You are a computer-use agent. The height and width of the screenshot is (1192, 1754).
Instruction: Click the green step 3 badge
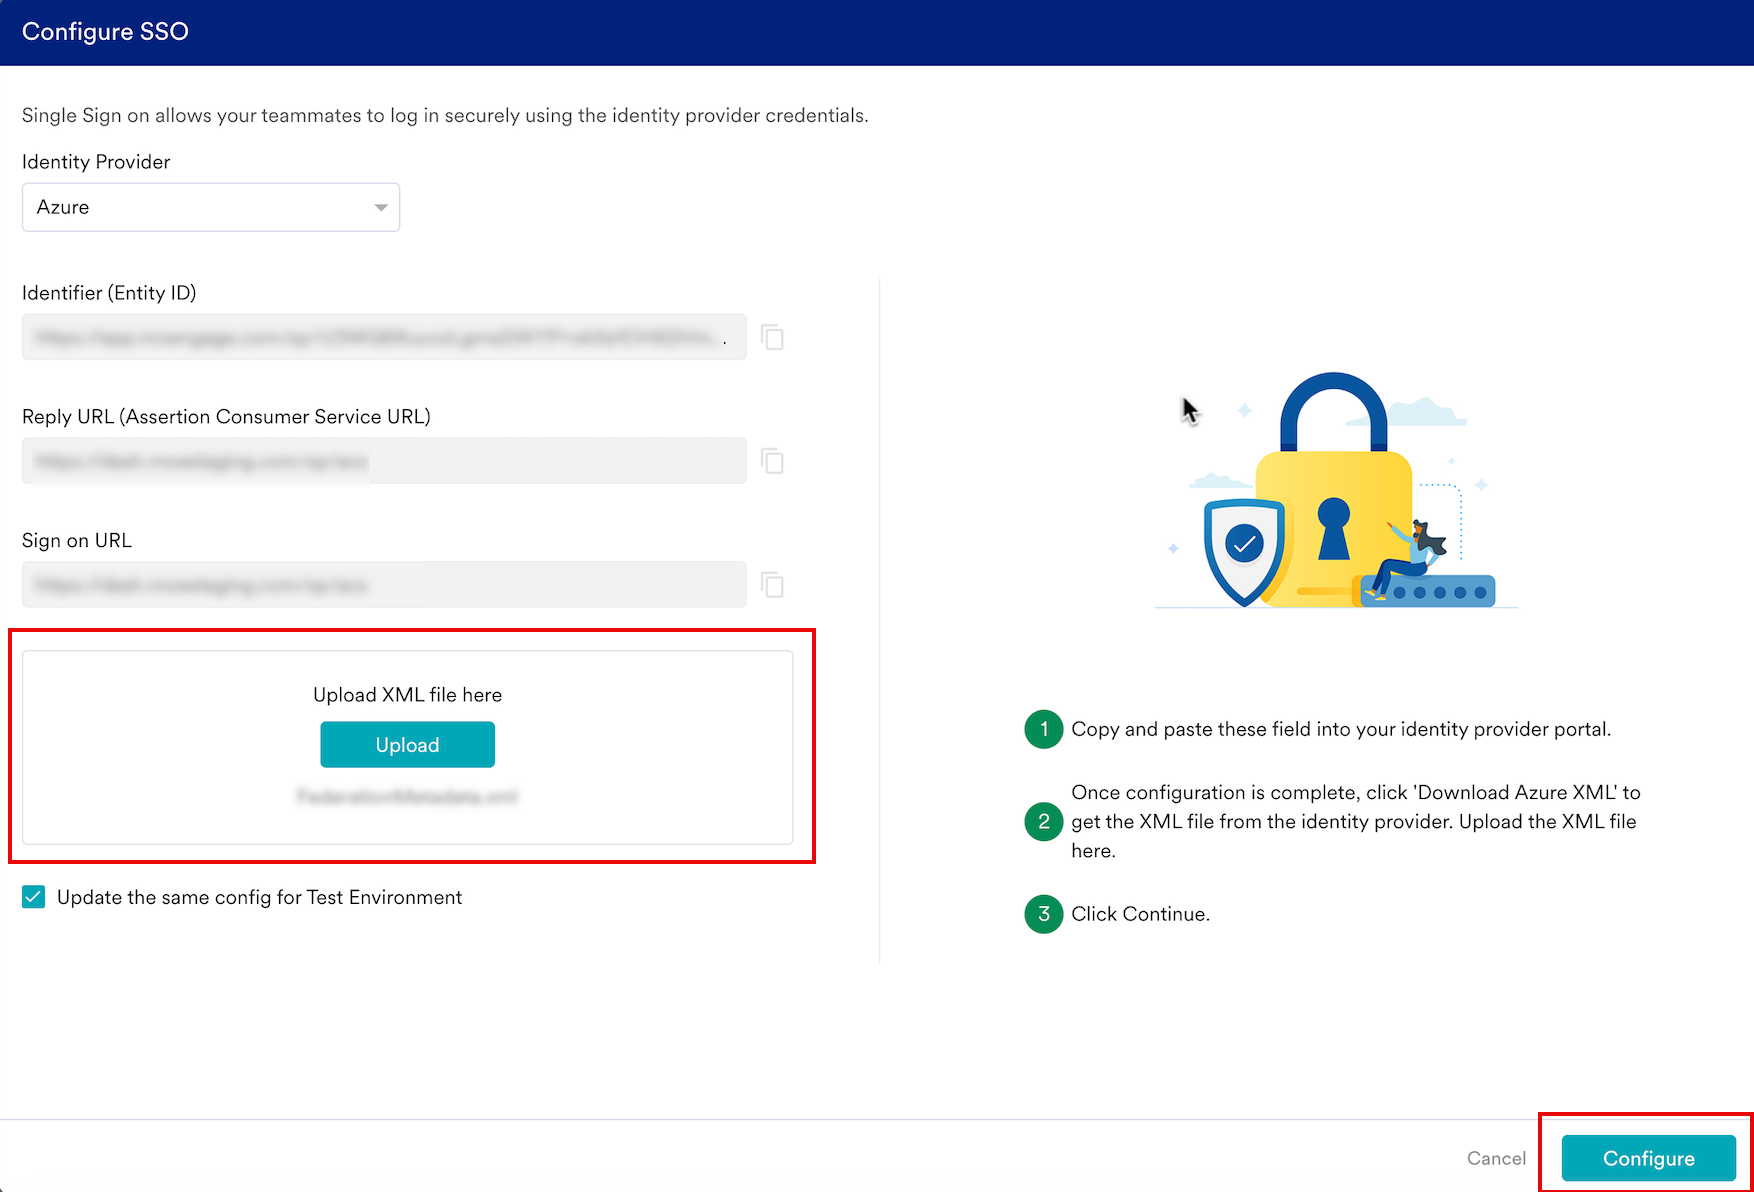1043,914
